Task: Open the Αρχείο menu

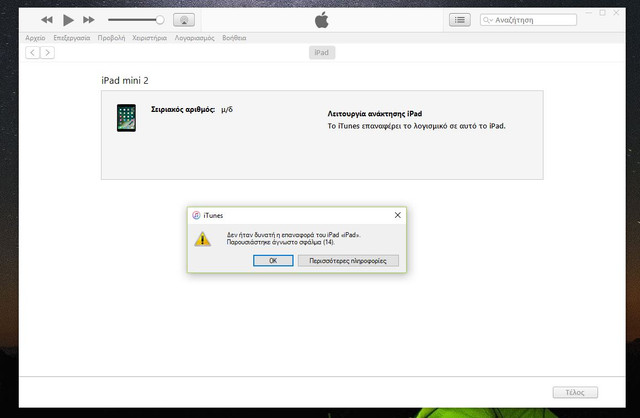Action: [x=35, y=38]
